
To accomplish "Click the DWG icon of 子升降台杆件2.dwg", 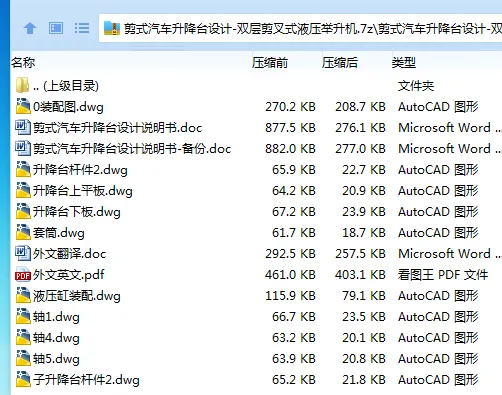I will (23, 379).
